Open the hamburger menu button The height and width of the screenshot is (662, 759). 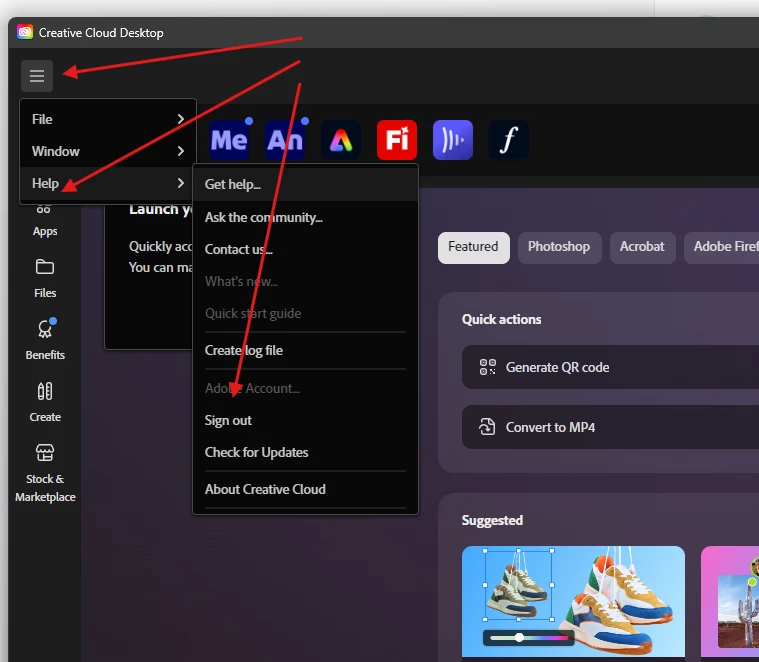[x=37, y=76]
